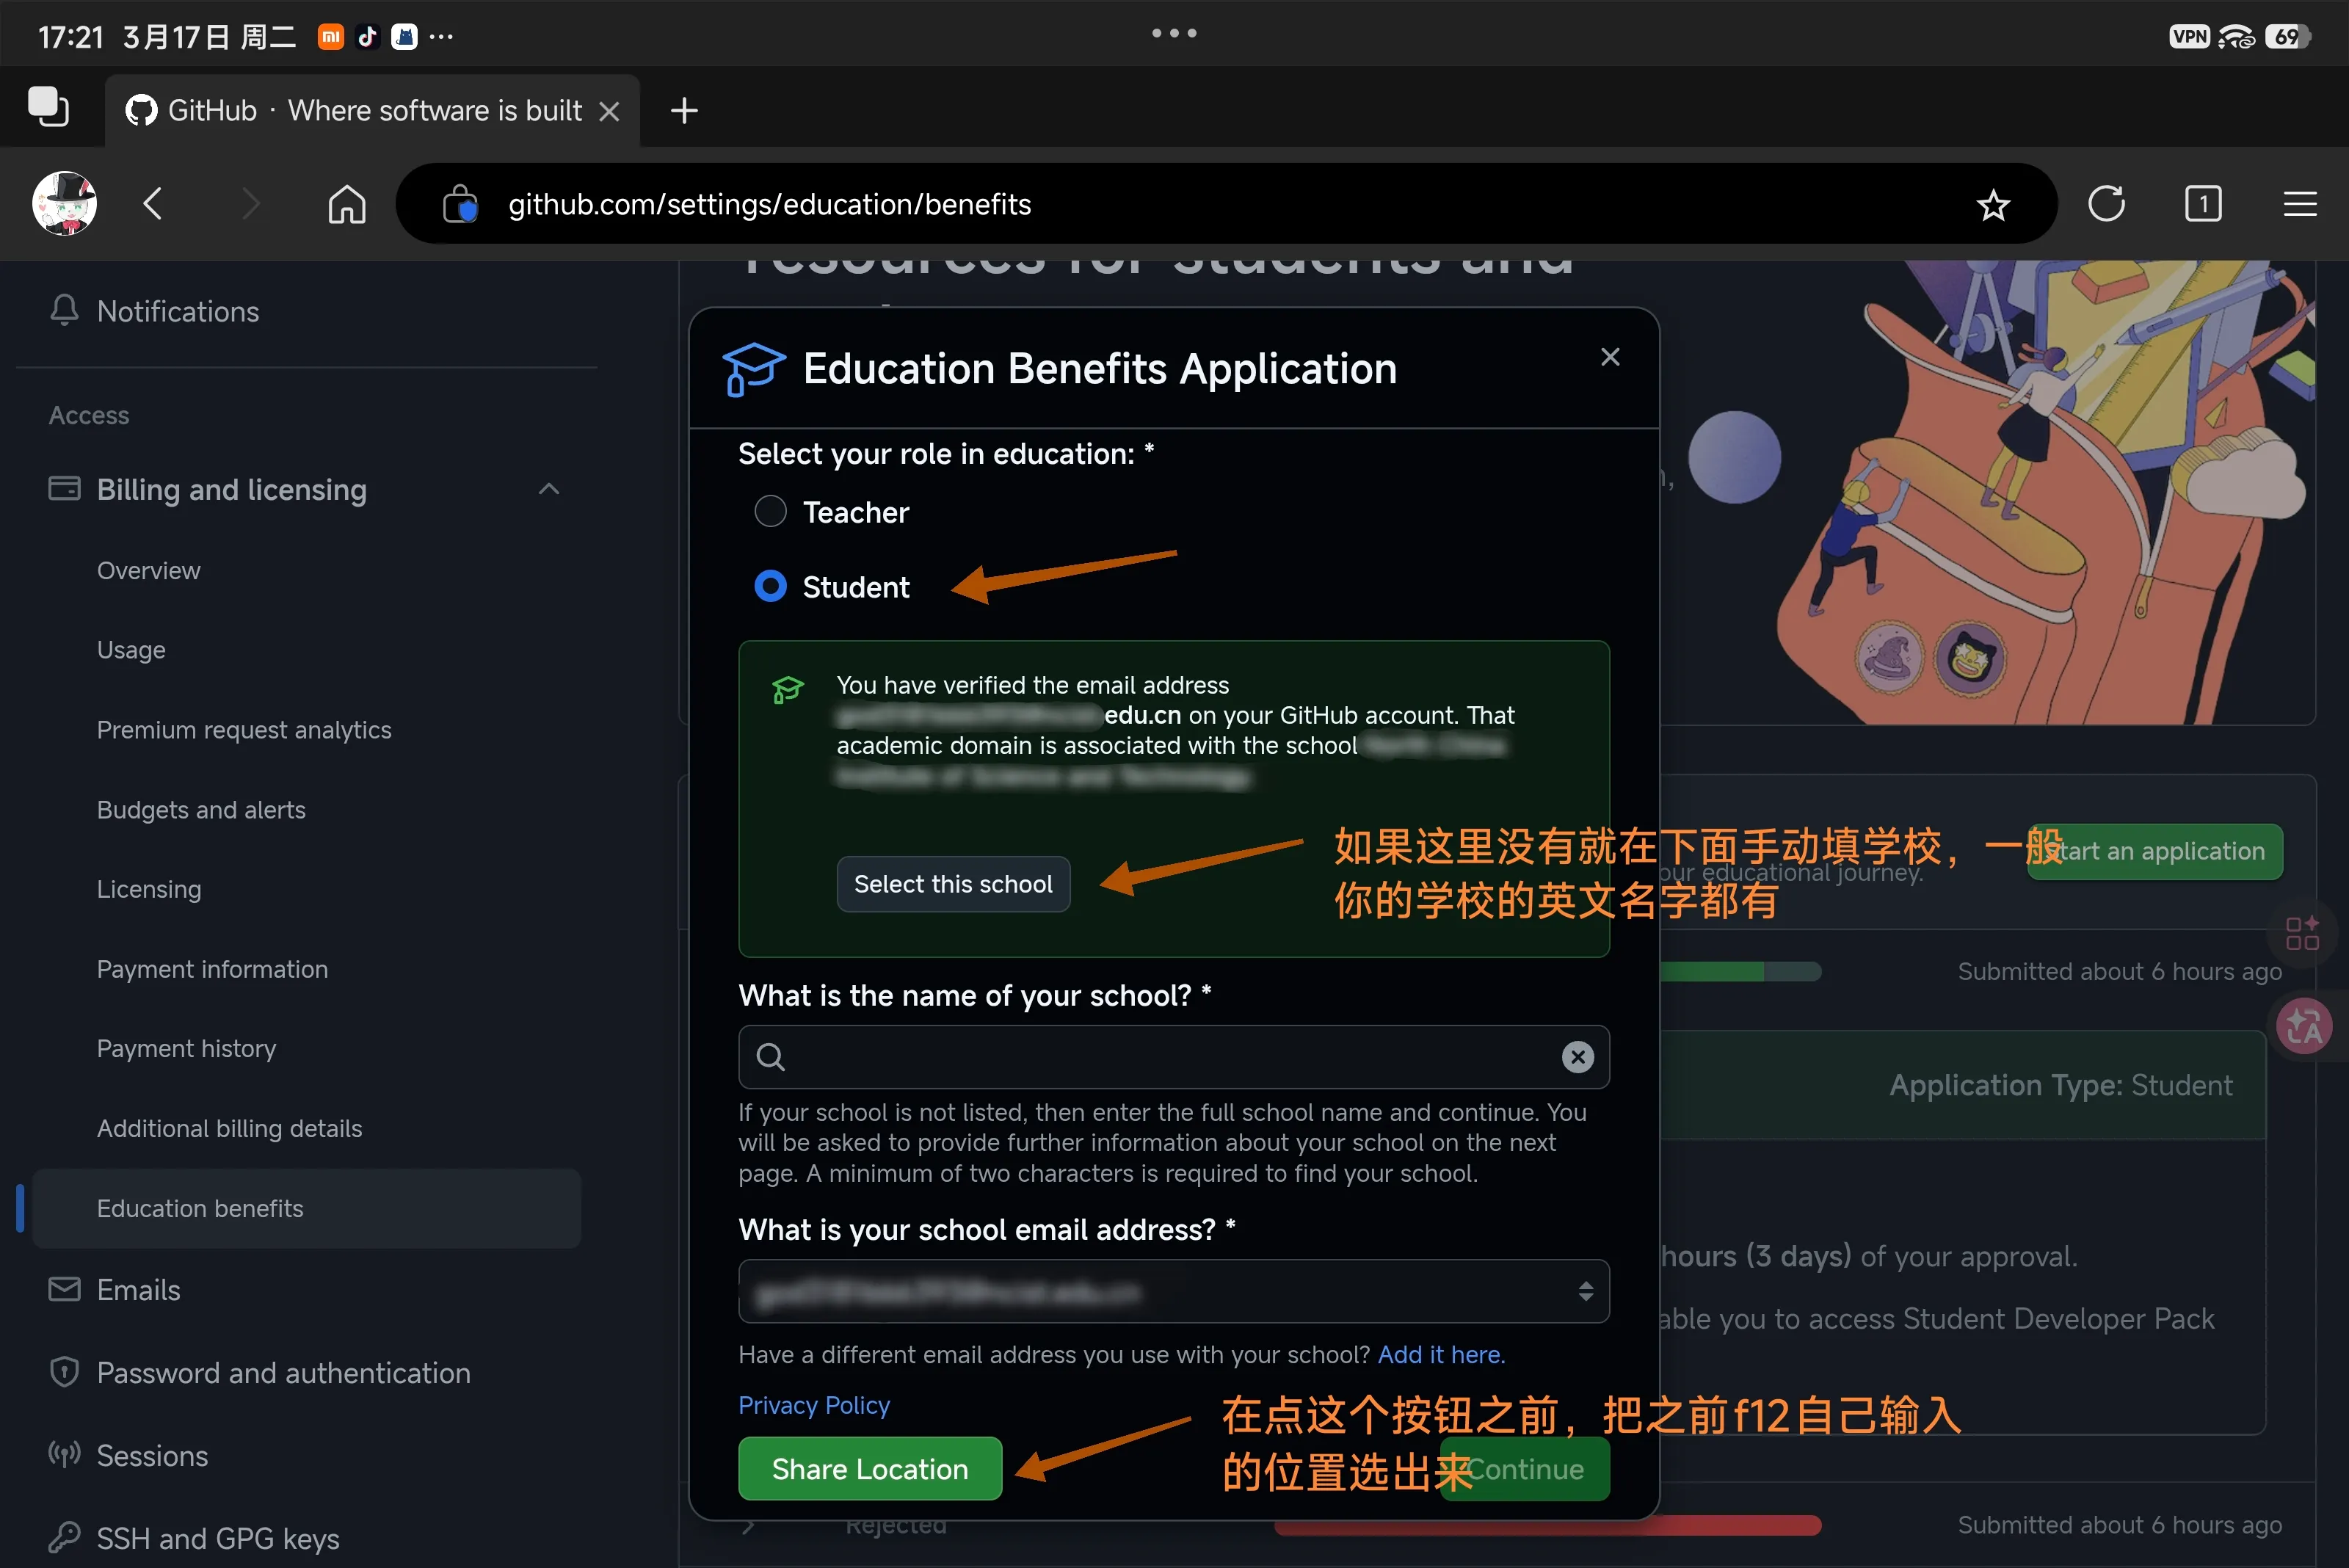Screen dimensions: 2349x1568
Task: Clear the school name search field
Action: point(1578,1057)
